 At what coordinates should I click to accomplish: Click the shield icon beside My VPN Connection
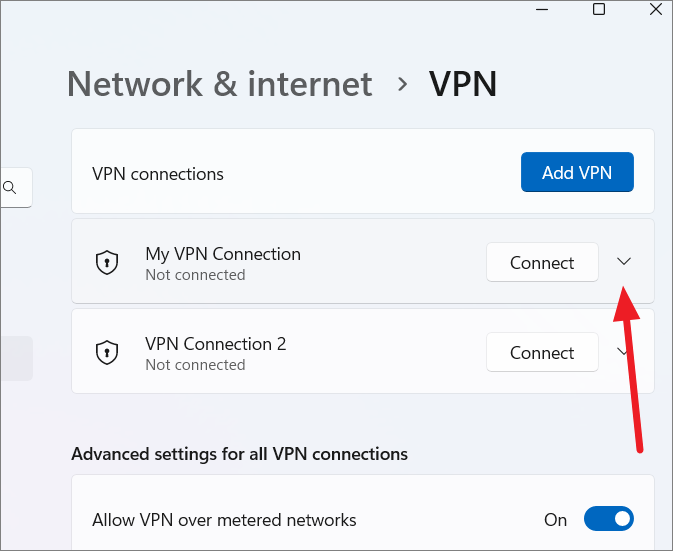coord(107,262)
